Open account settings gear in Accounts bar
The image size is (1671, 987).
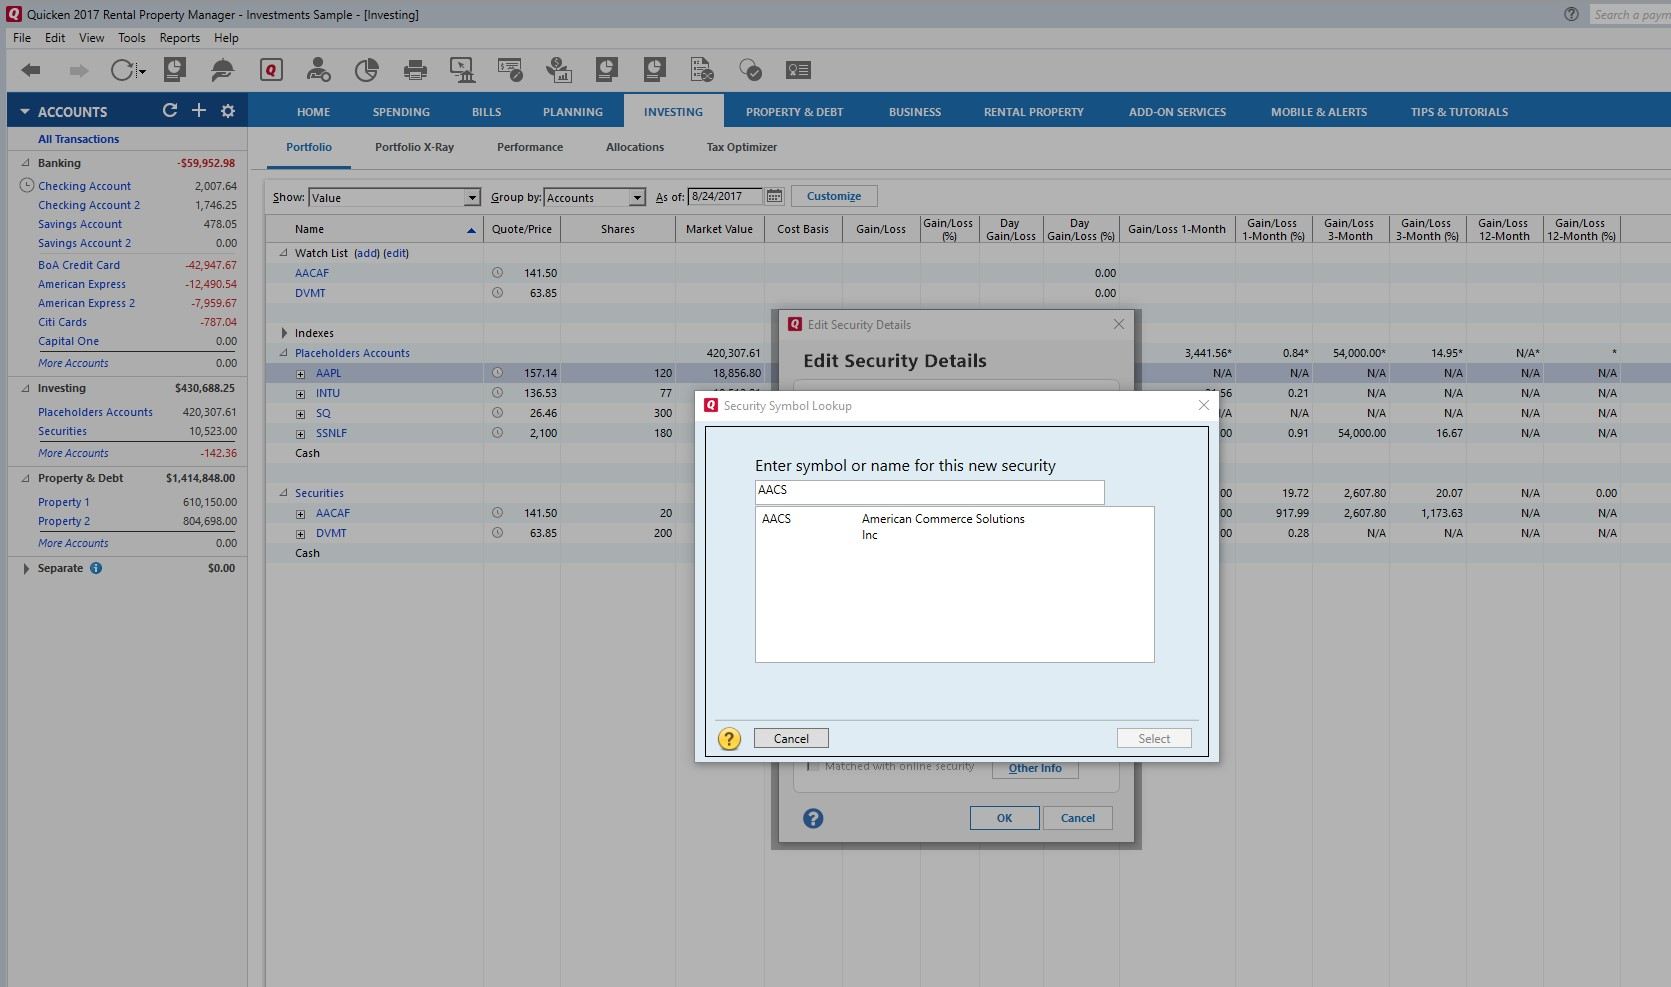pos(228,111)
